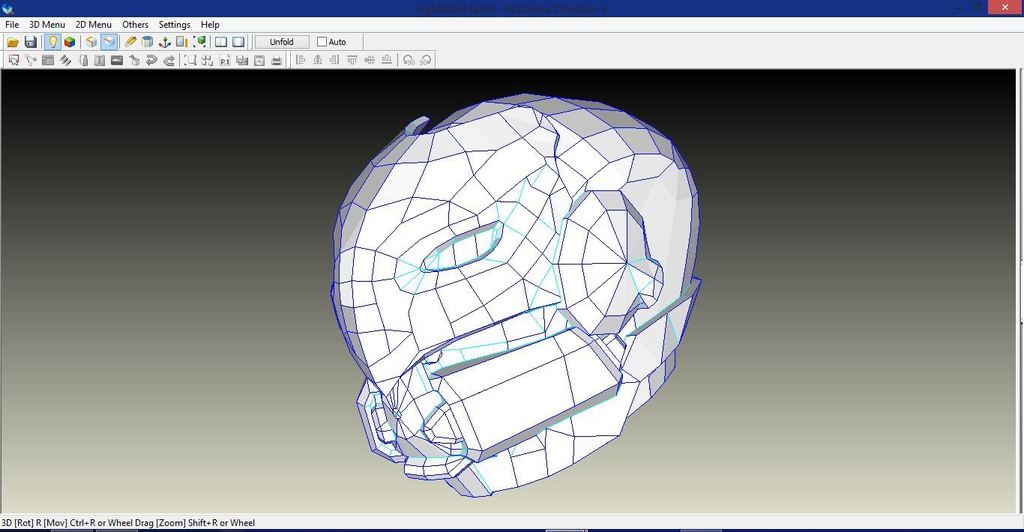Click the rotate 90 clockwise icon
The height and width of the screenshot is (532, 1024).
click(426, 60)
